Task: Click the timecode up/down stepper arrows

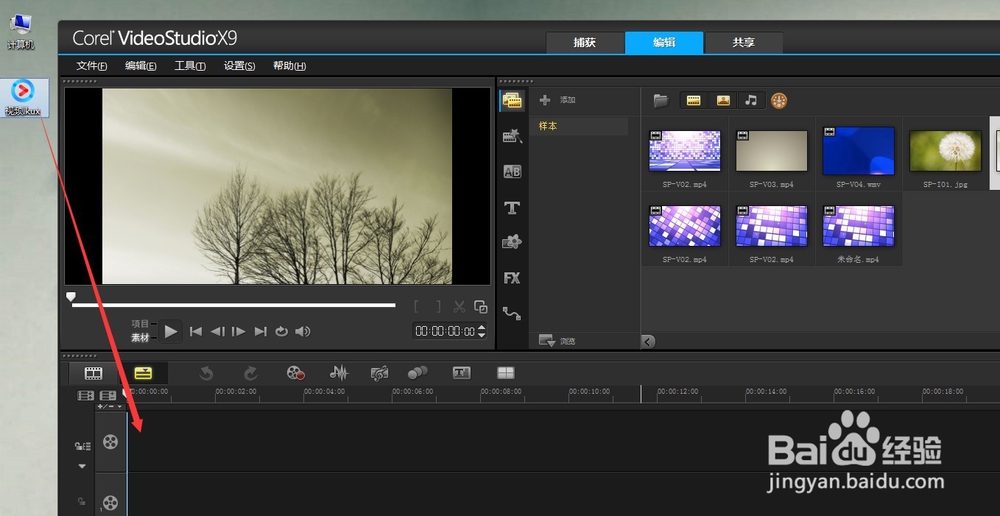Action: (482, 332)
